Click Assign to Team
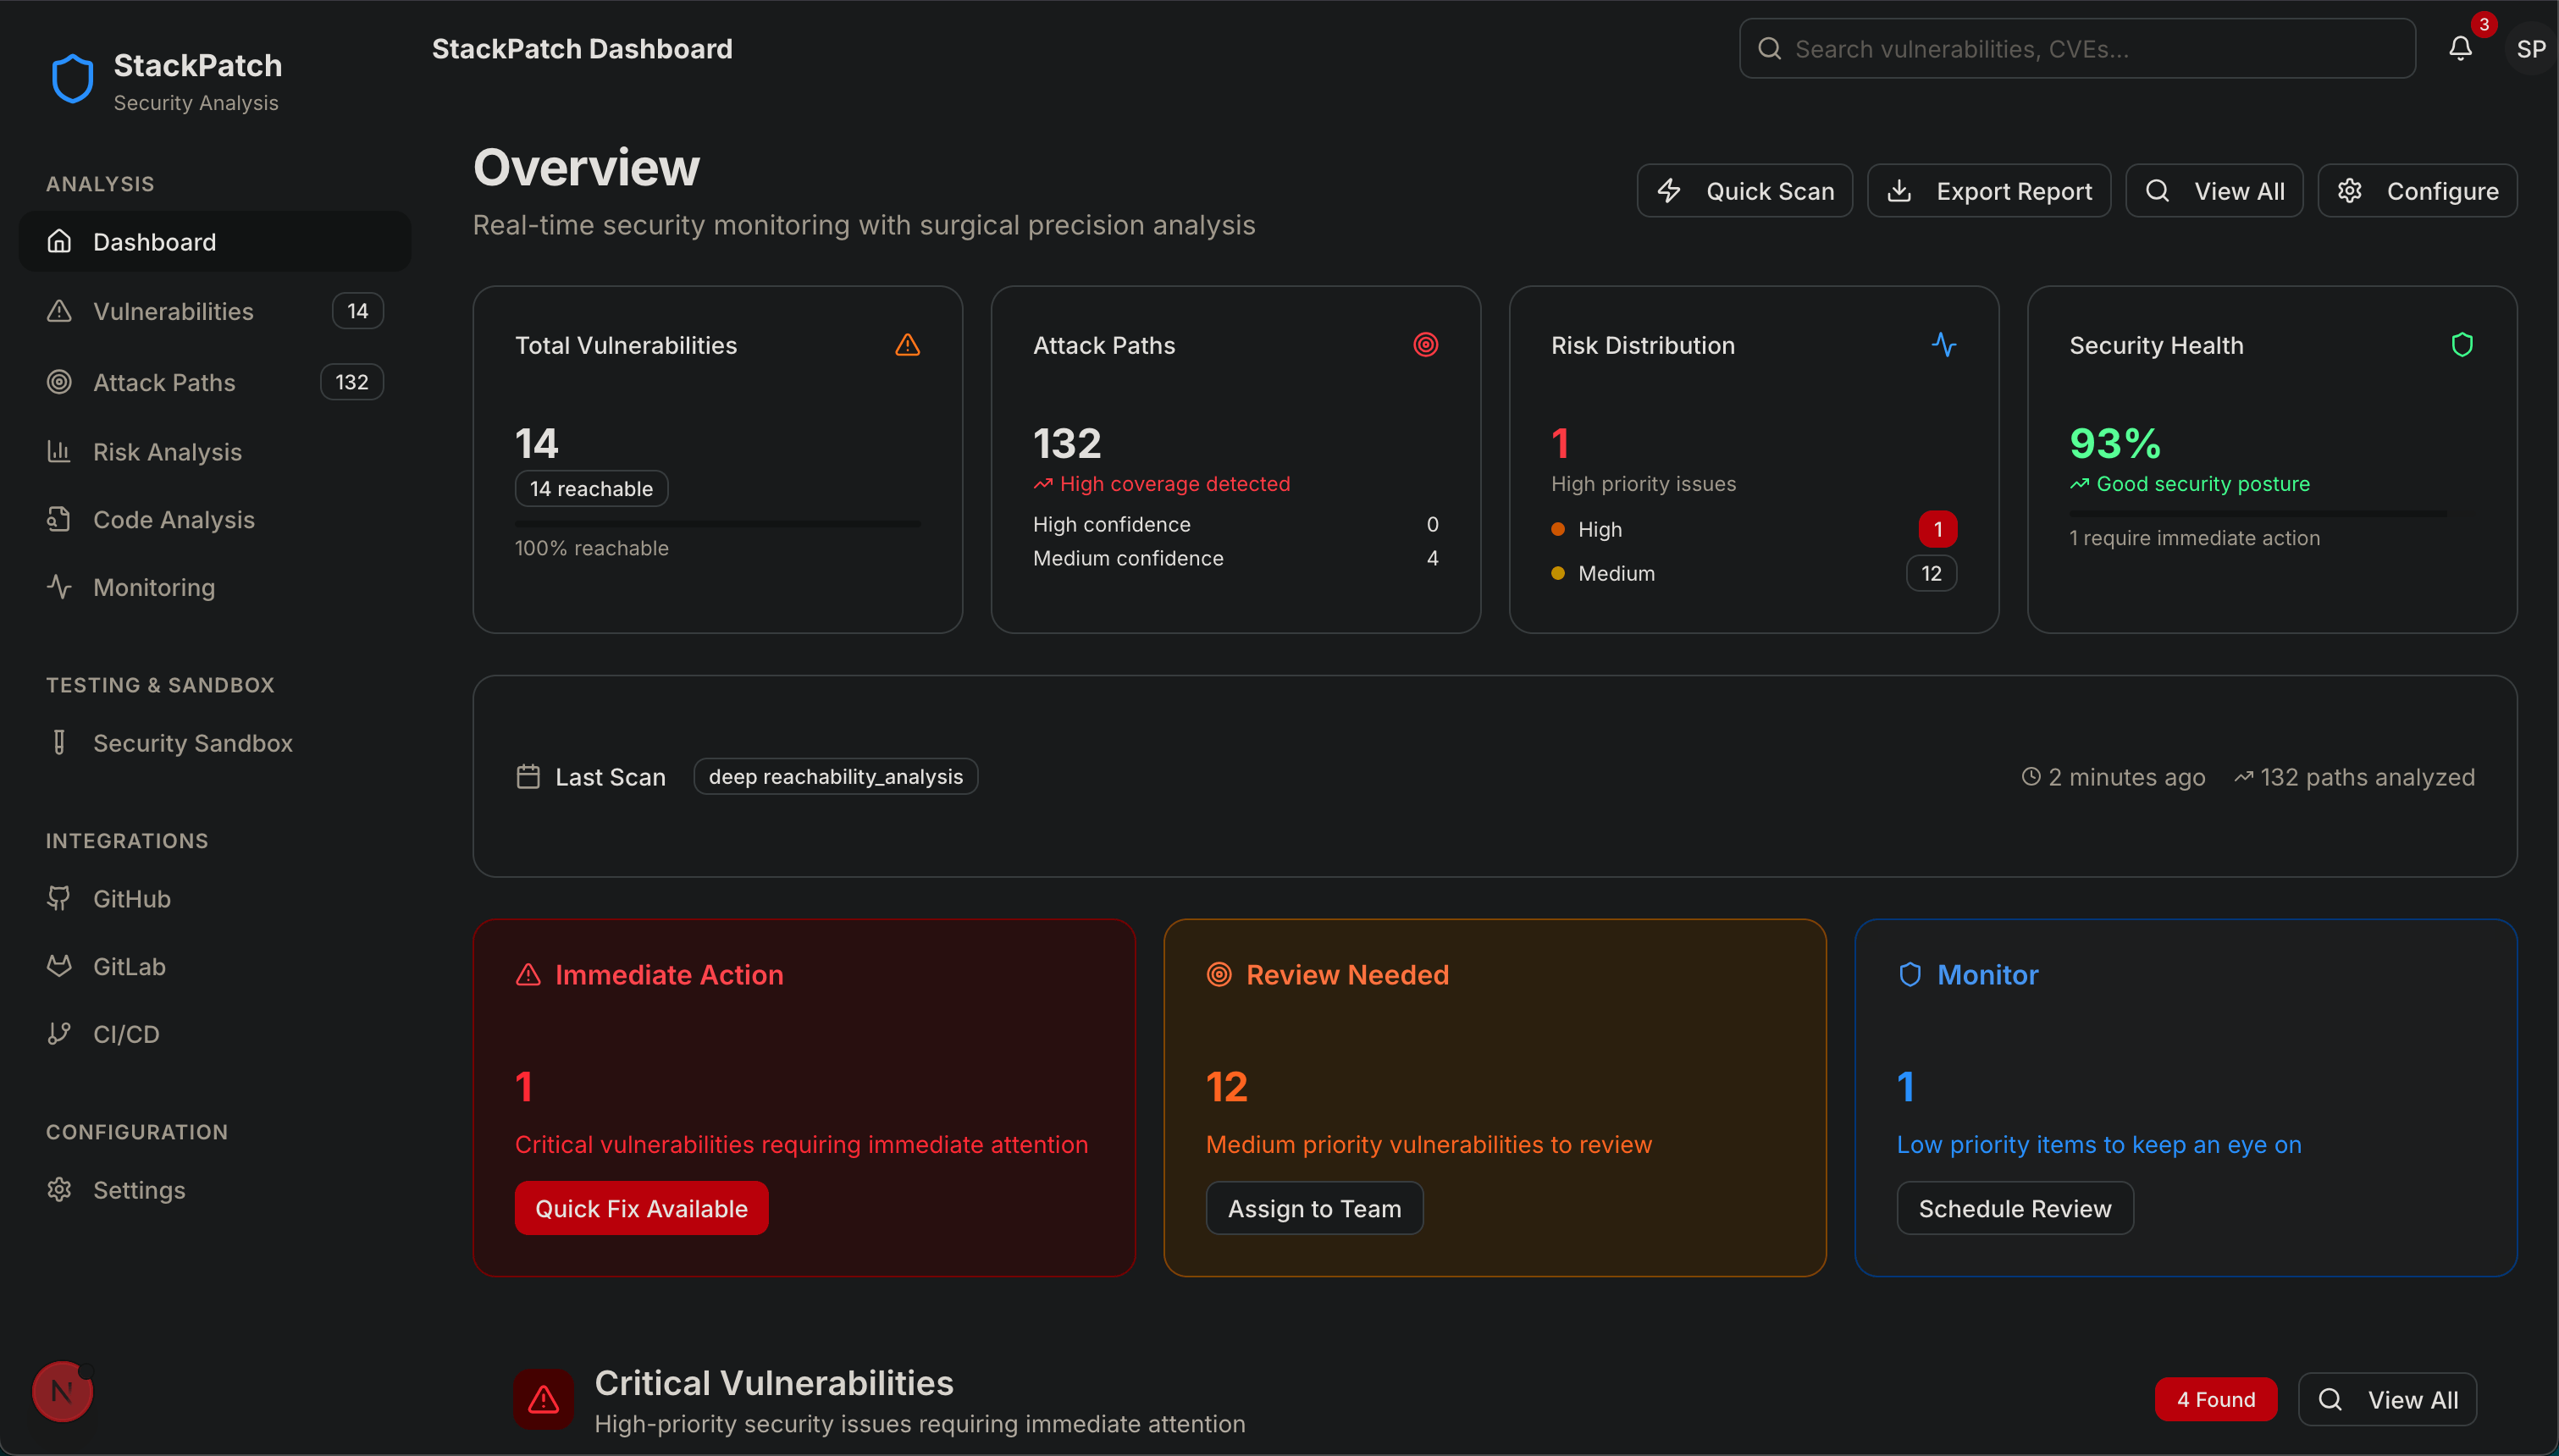Screen dimensions: 2559x1456 [x=1314, y=1208]
